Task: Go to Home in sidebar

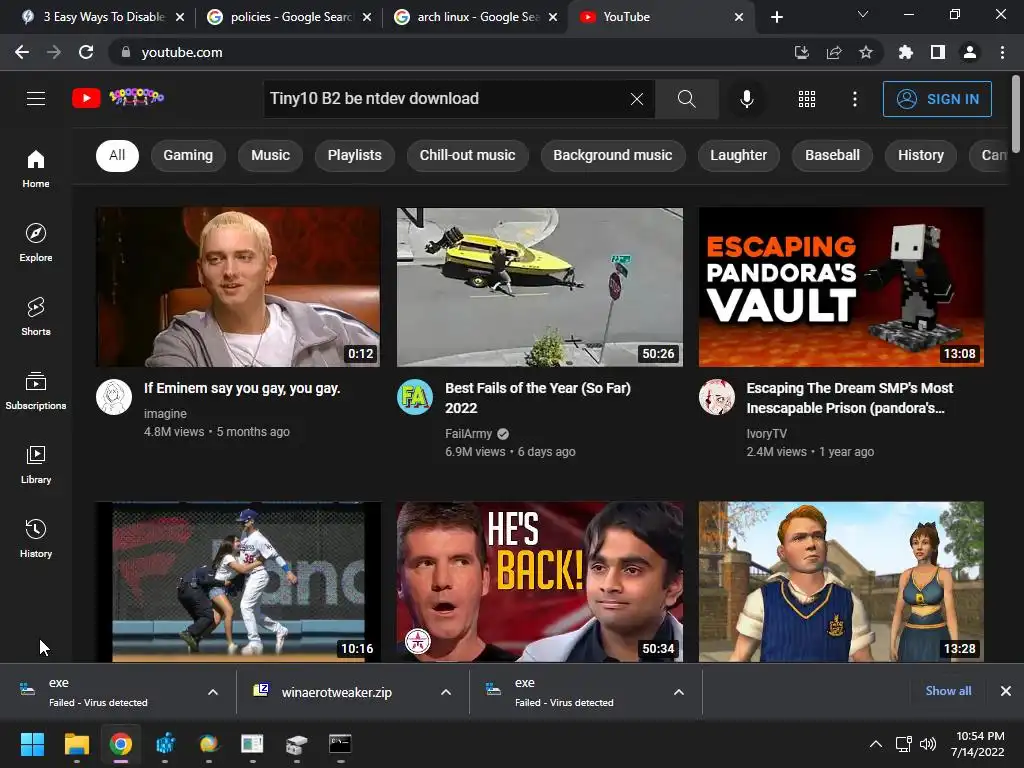Action: coord(36,168)
